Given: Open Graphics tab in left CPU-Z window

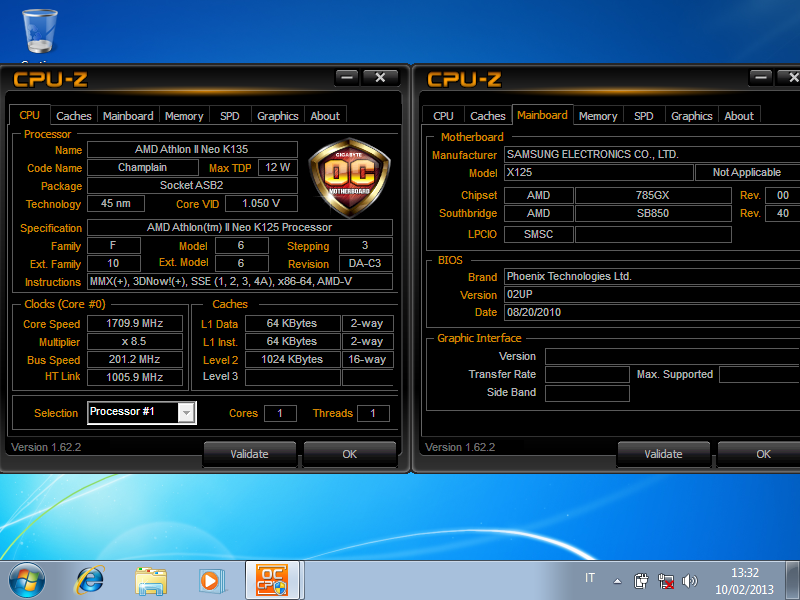Looking at the screenshot, I should (278, 116).
